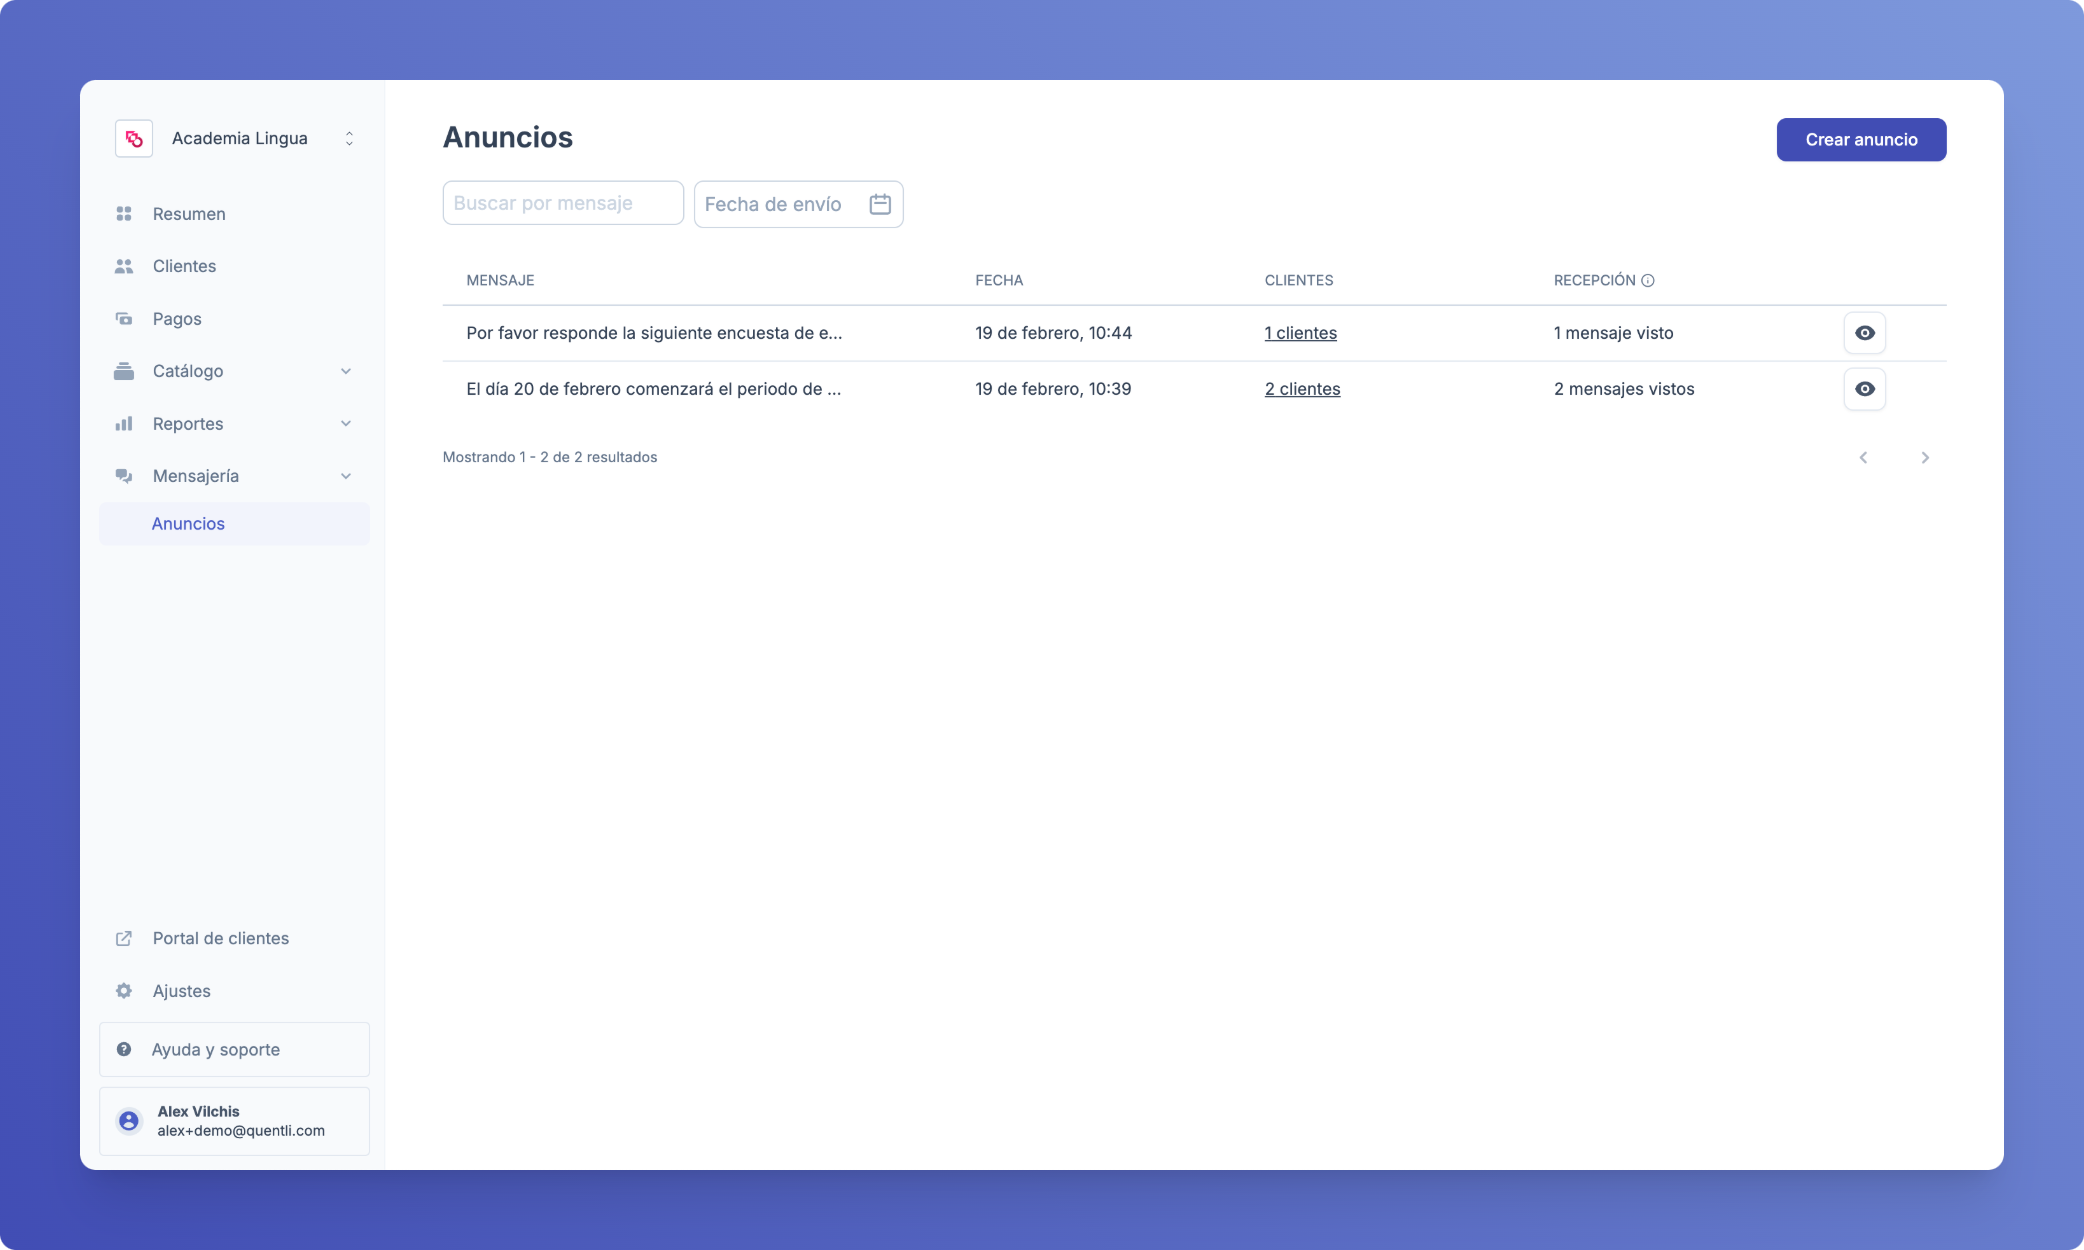Image resolution: width=2084 pixels, height=1250 pixels.
Task: View the 20 de febrero announcement eye icon
Action: coord(1865,389)
